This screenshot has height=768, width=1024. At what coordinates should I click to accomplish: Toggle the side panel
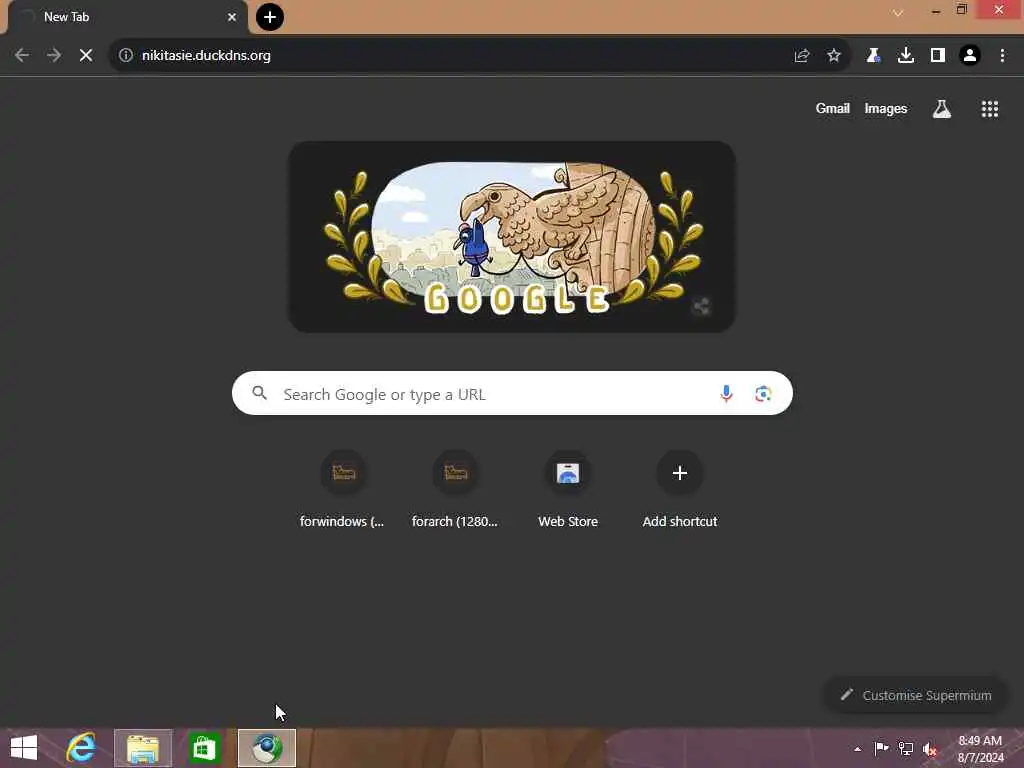[x=938, y=56]
